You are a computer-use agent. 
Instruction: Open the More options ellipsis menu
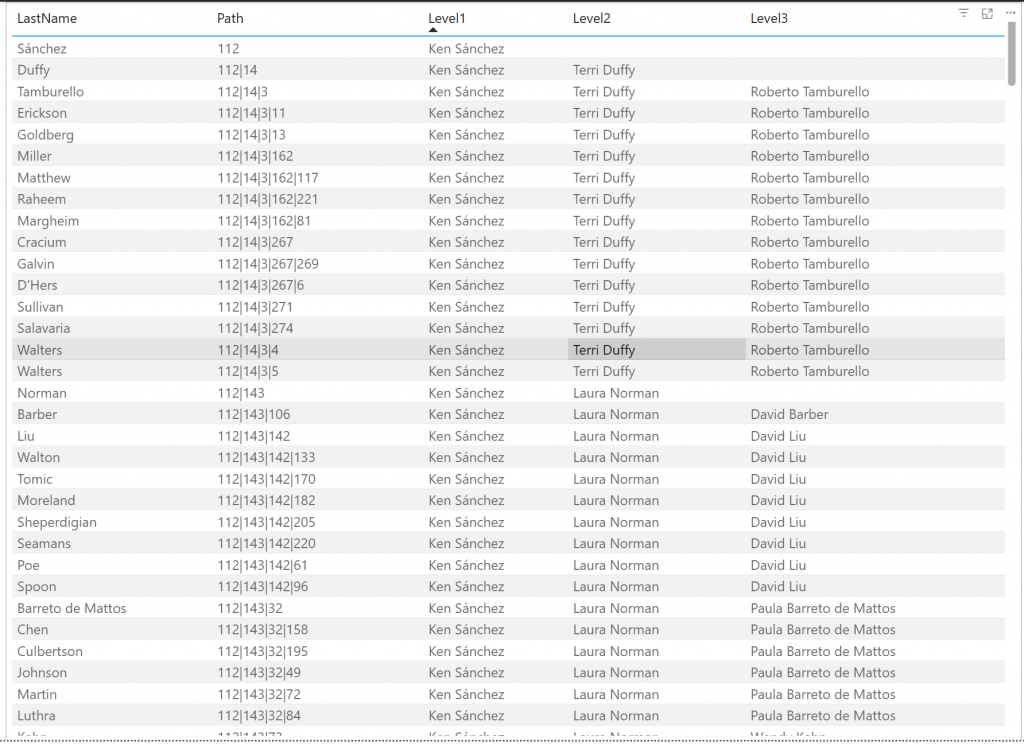1010,13
